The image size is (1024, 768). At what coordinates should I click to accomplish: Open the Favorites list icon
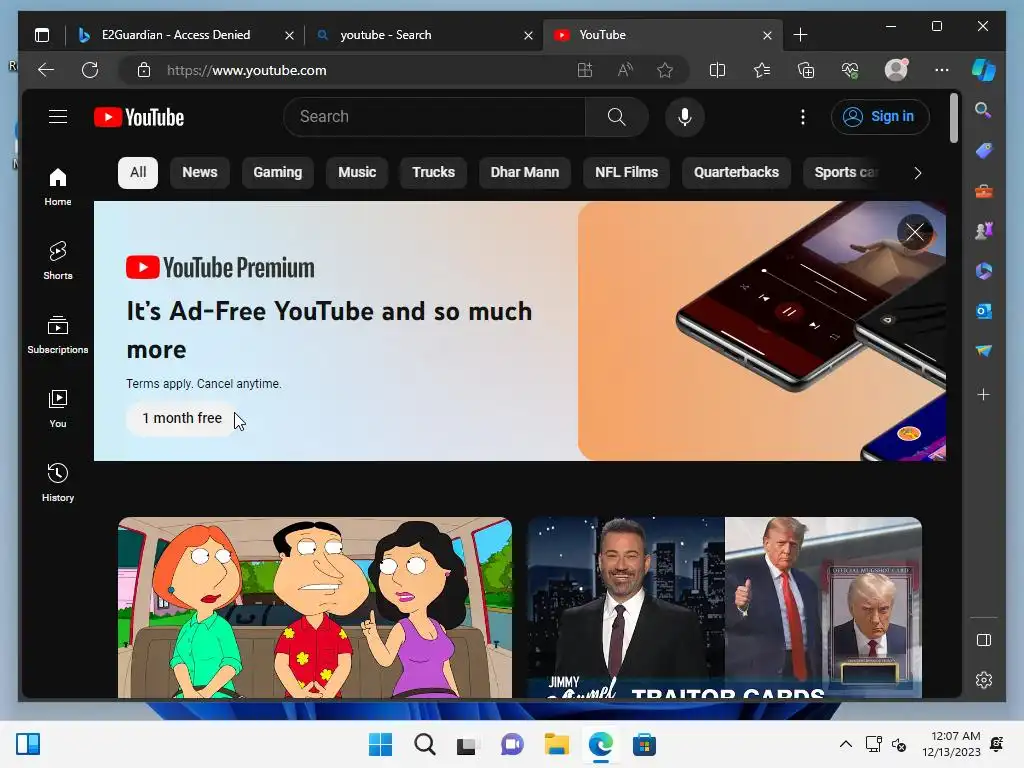tap(761, 71)
